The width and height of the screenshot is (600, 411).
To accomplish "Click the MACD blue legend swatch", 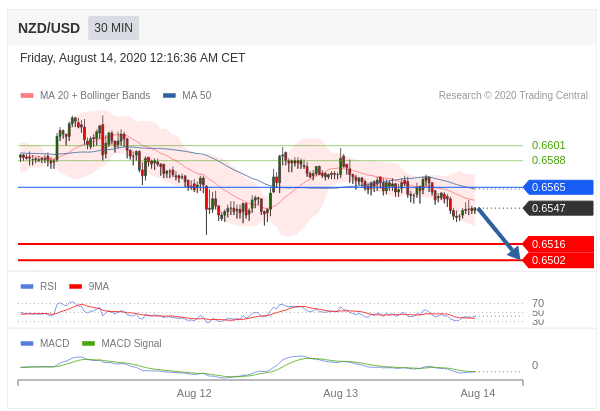I will click(27, 343).
